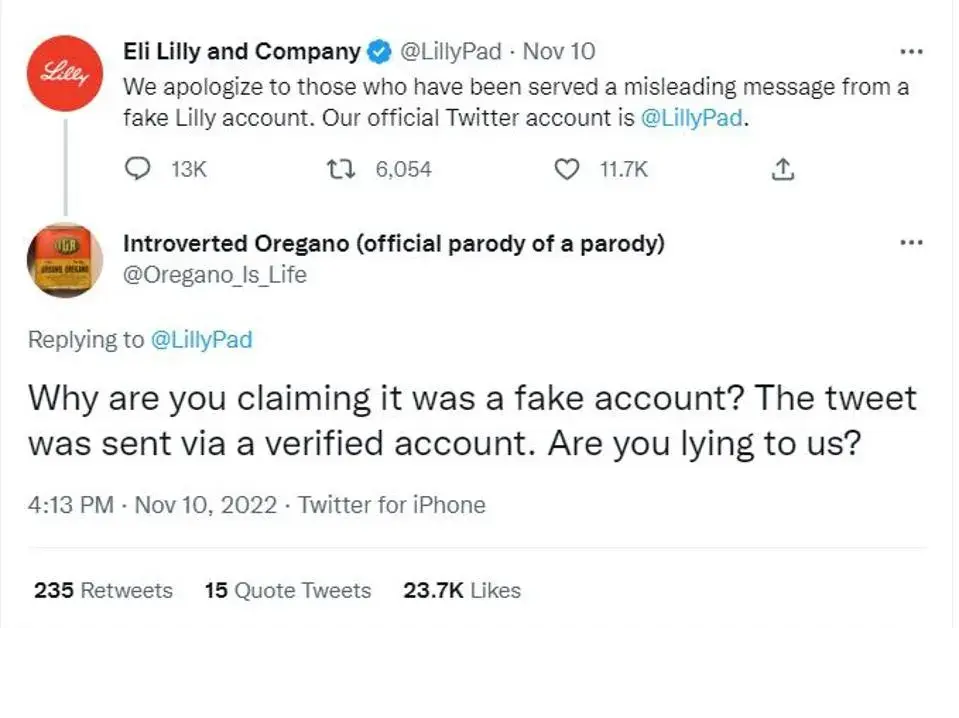View the 235 Retweets list
This screenshot has height=718, width=959.
pyautogui.click(x=103, y=590)
